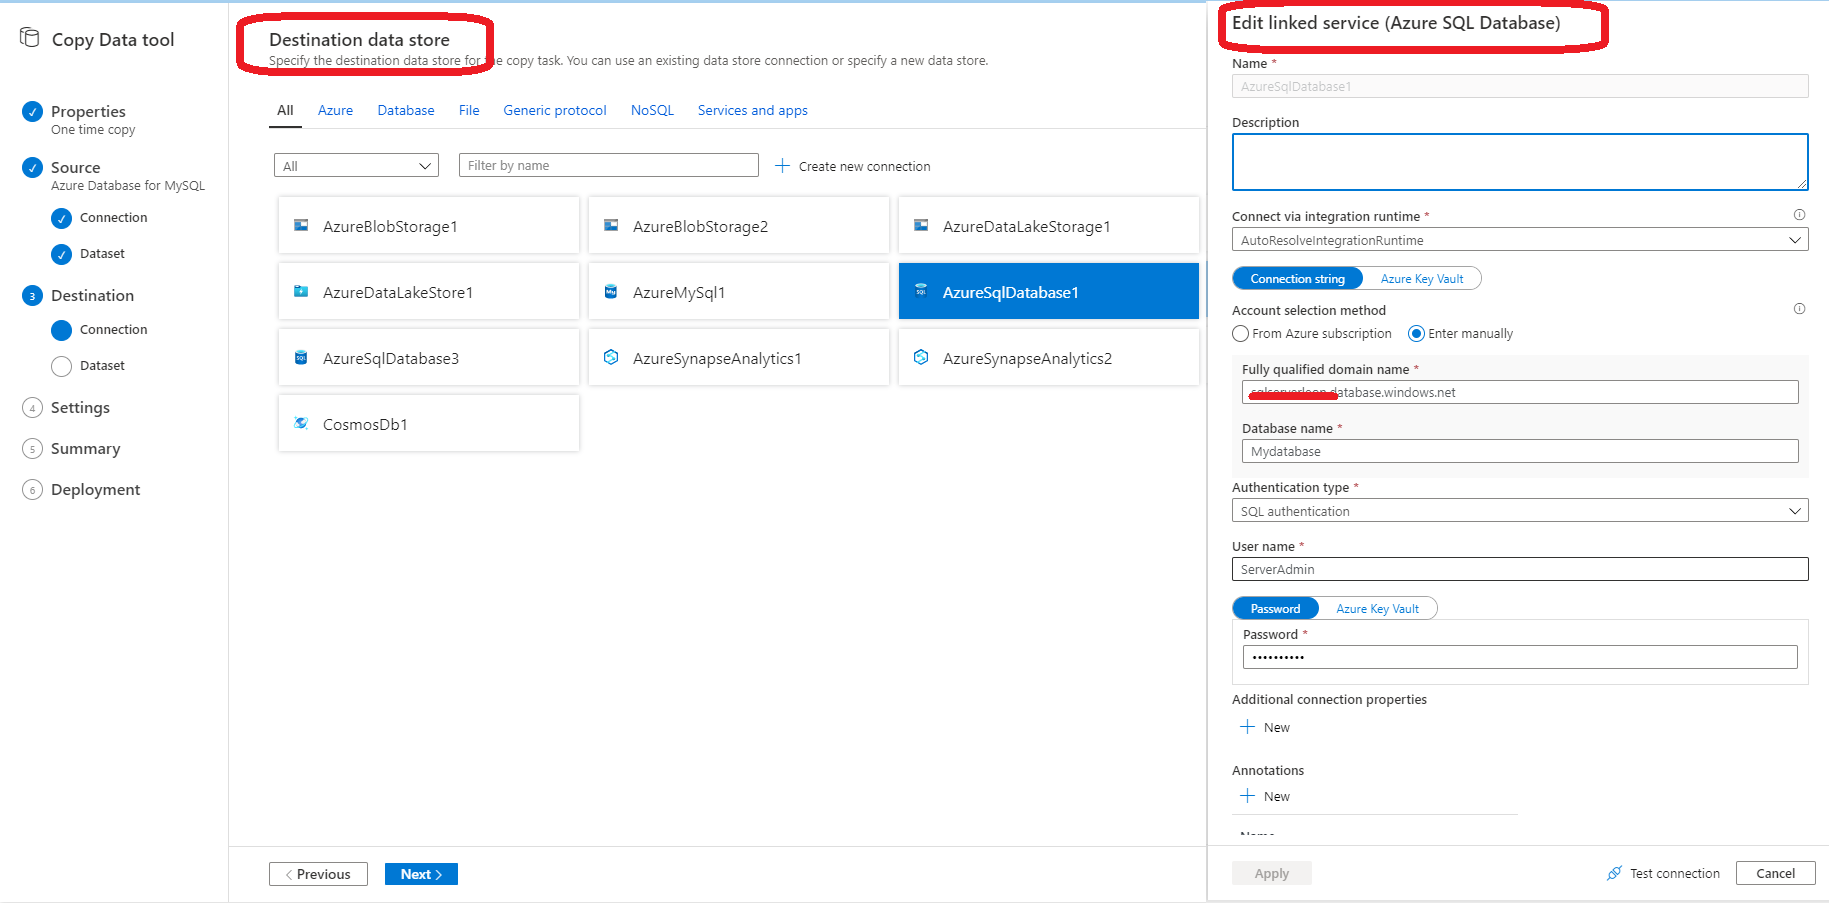Switch to Connection string toggle option
Image resolution: width=1829 pixels, height=903 pixels.
tap(1297, 279)
